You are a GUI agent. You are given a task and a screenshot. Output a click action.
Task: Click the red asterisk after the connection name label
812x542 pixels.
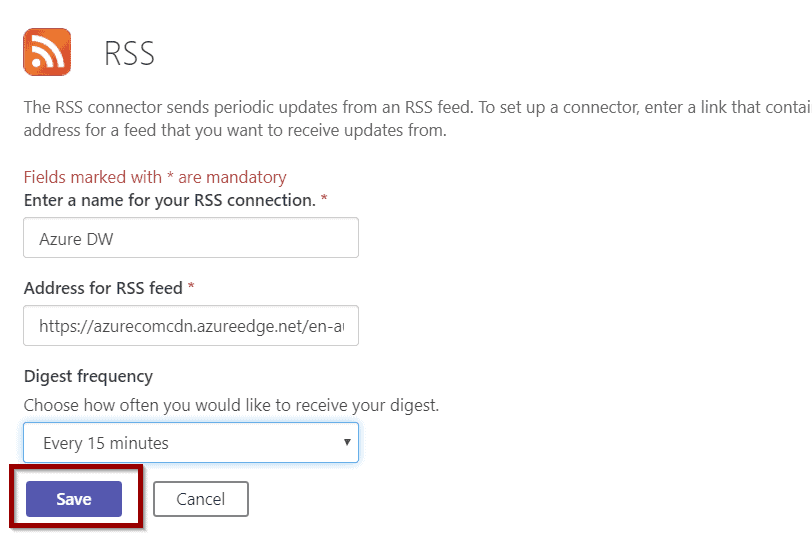324,198
